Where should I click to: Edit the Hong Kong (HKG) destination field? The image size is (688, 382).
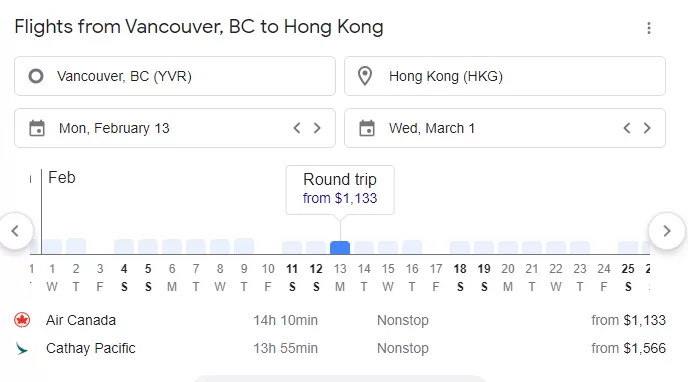point(505,76)
